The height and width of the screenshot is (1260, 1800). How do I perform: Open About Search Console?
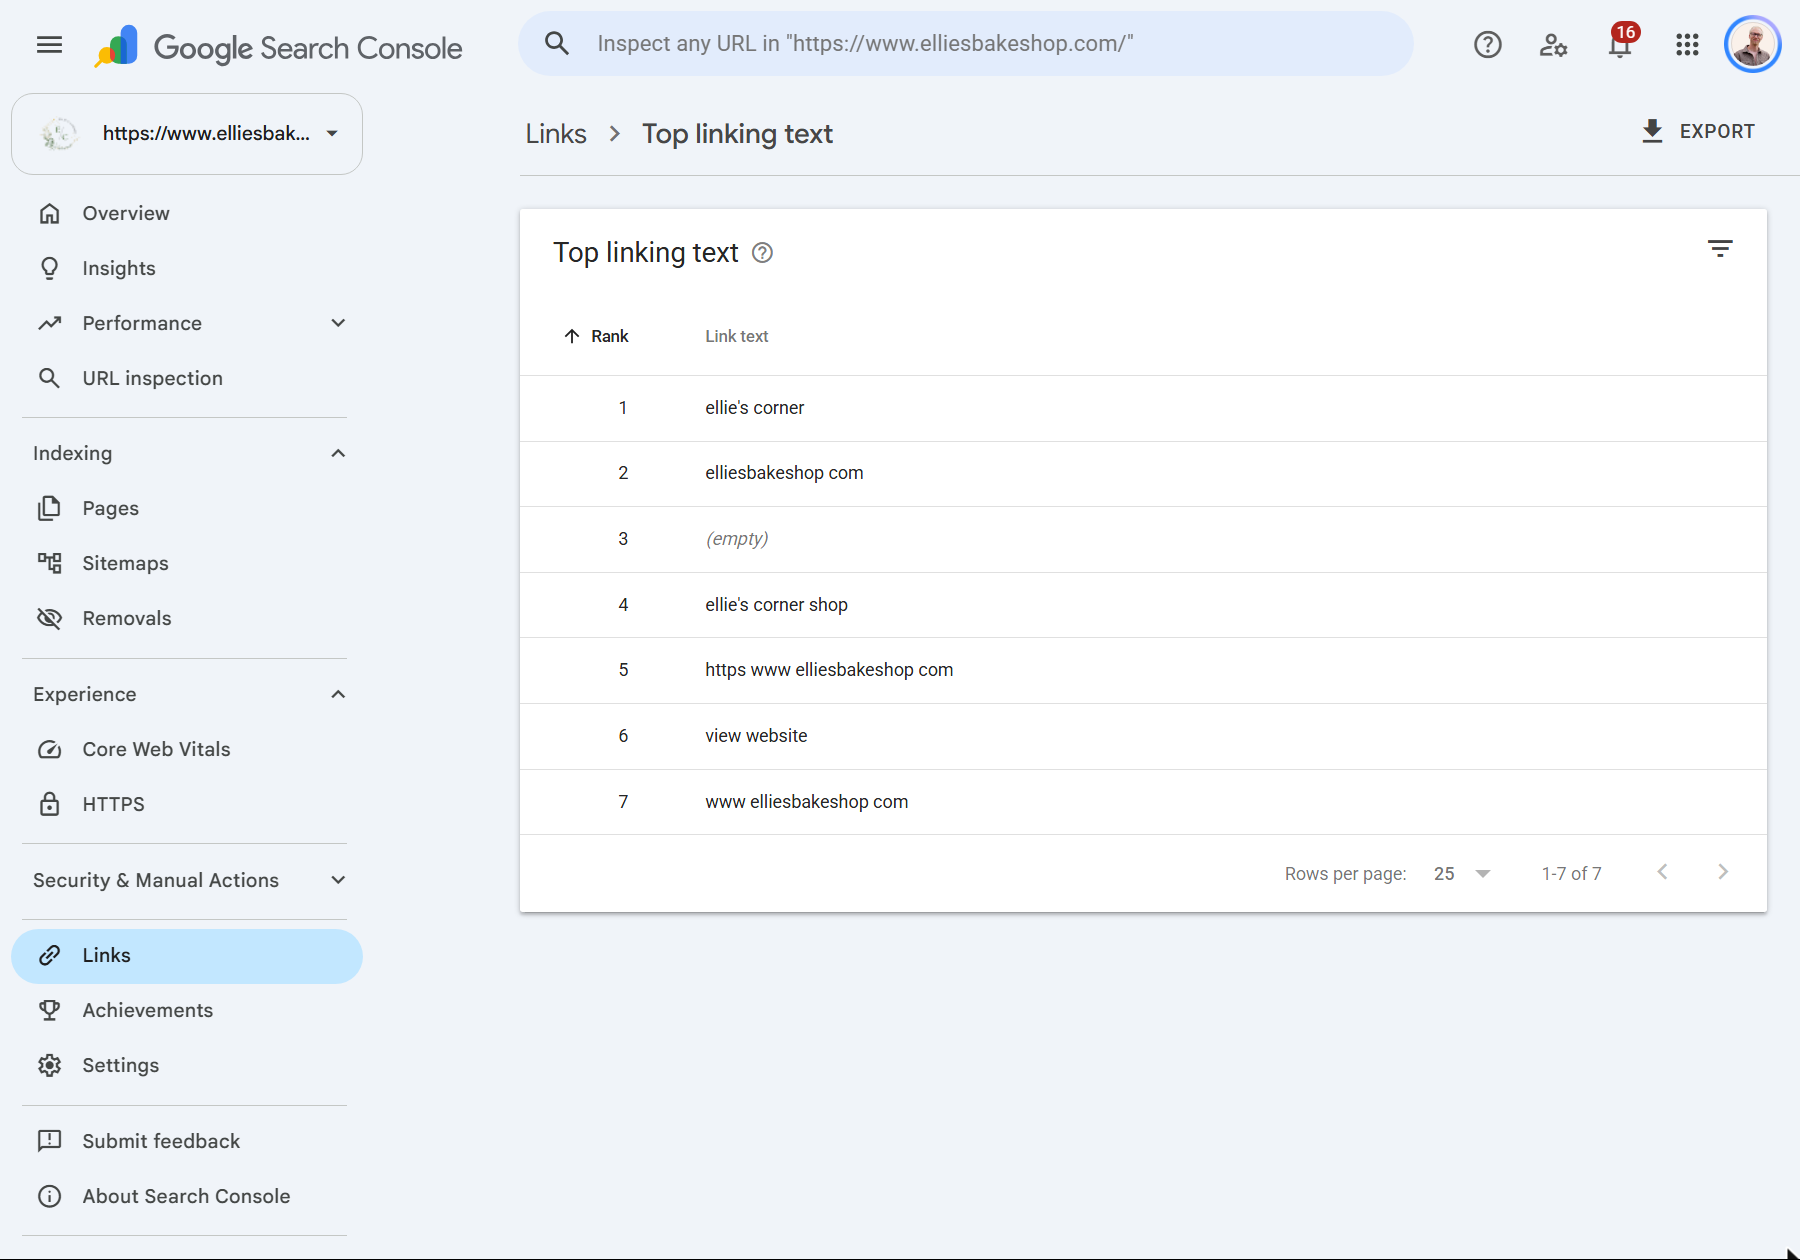[x=187, y=1196]
